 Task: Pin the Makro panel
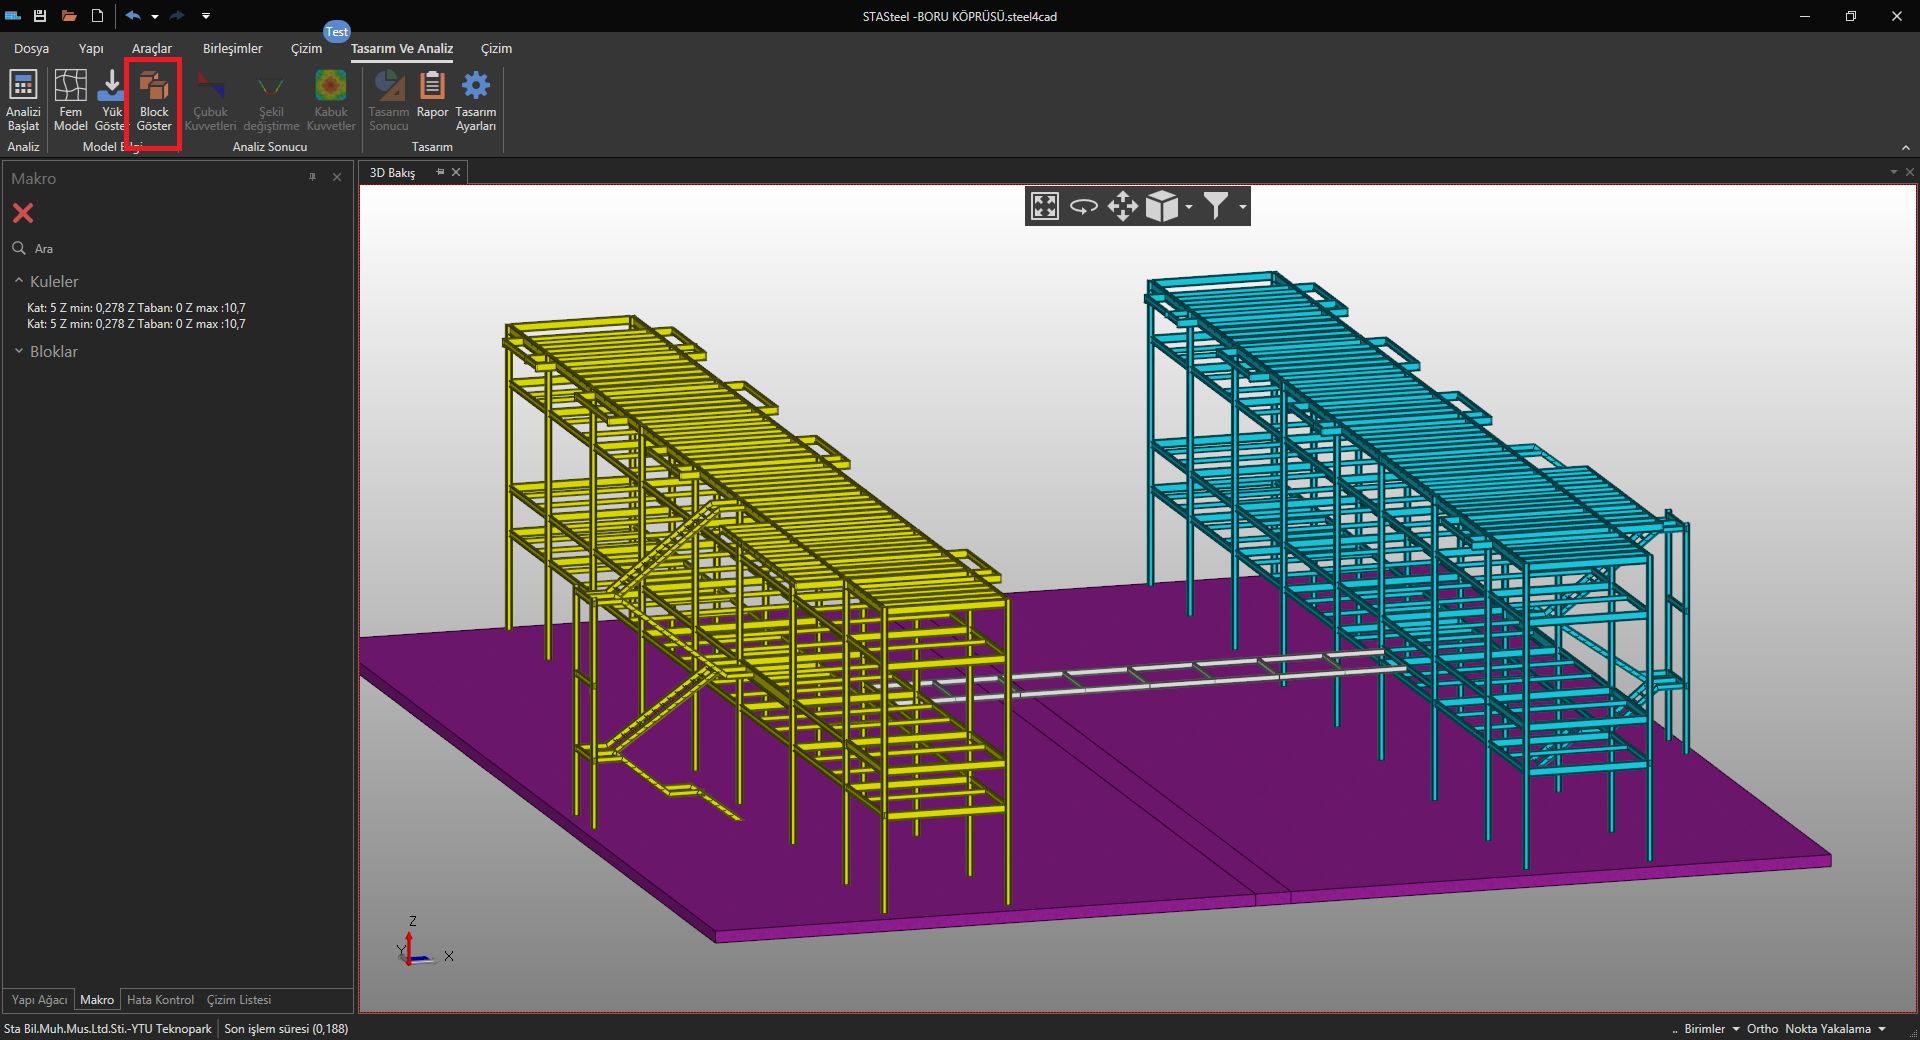point(313,177)
